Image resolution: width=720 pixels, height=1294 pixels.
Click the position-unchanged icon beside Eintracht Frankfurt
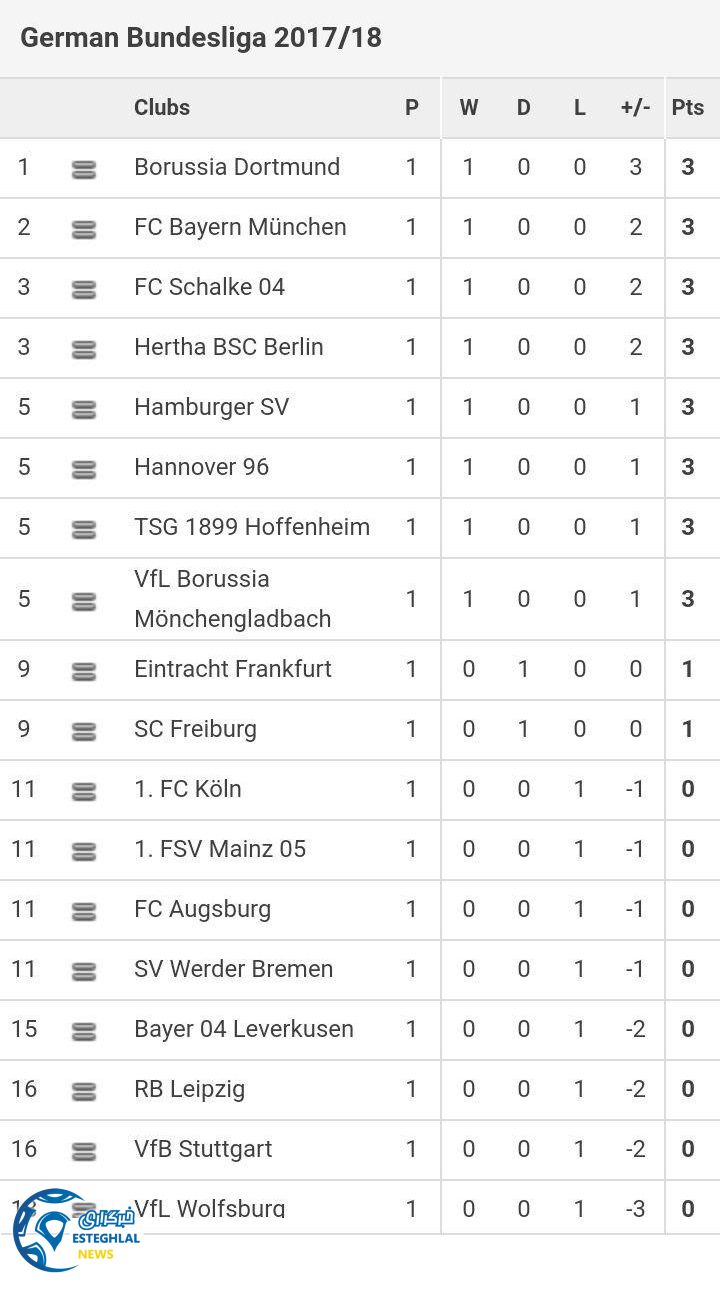pos(84,672)
